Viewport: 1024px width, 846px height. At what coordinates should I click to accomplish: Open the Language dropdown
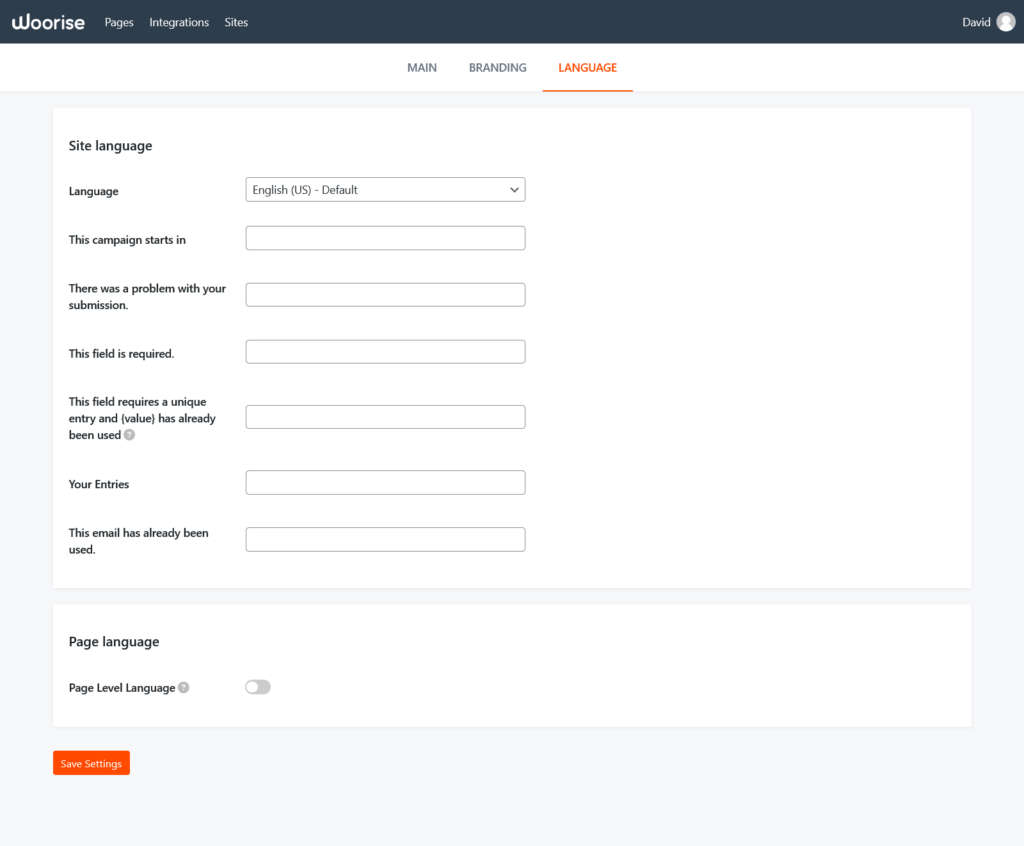point(385,190)
